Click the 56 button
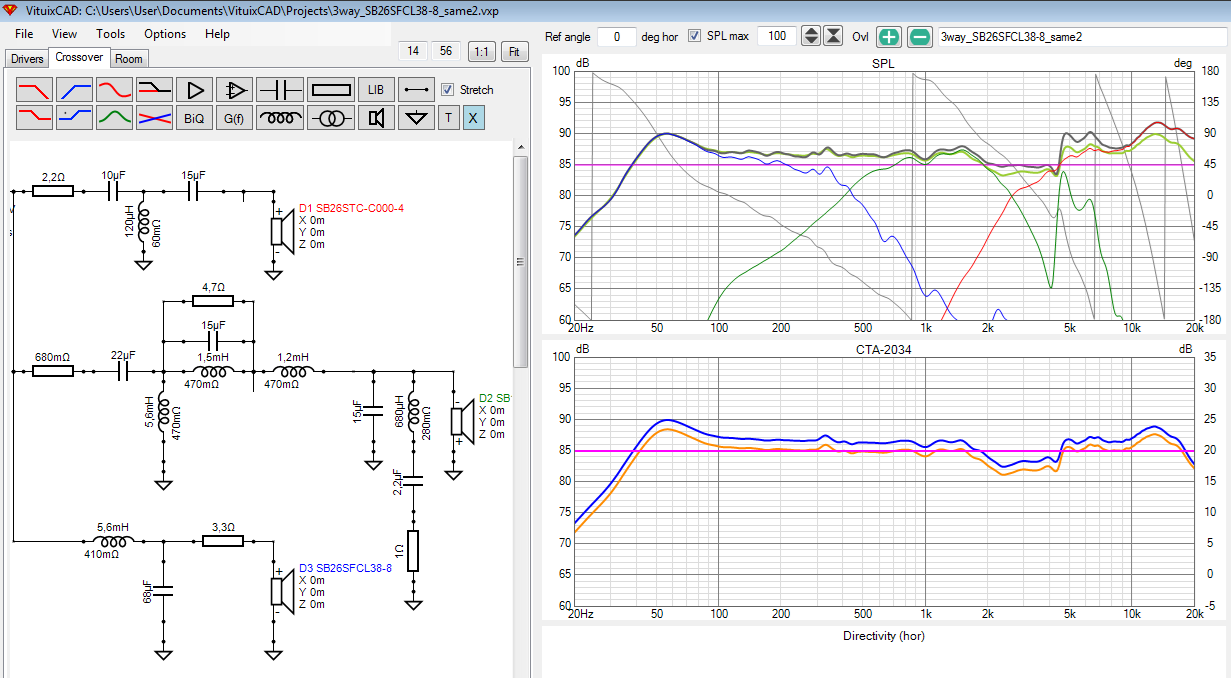This screenshot has width=1231, height=678. (x=446, y=51)
